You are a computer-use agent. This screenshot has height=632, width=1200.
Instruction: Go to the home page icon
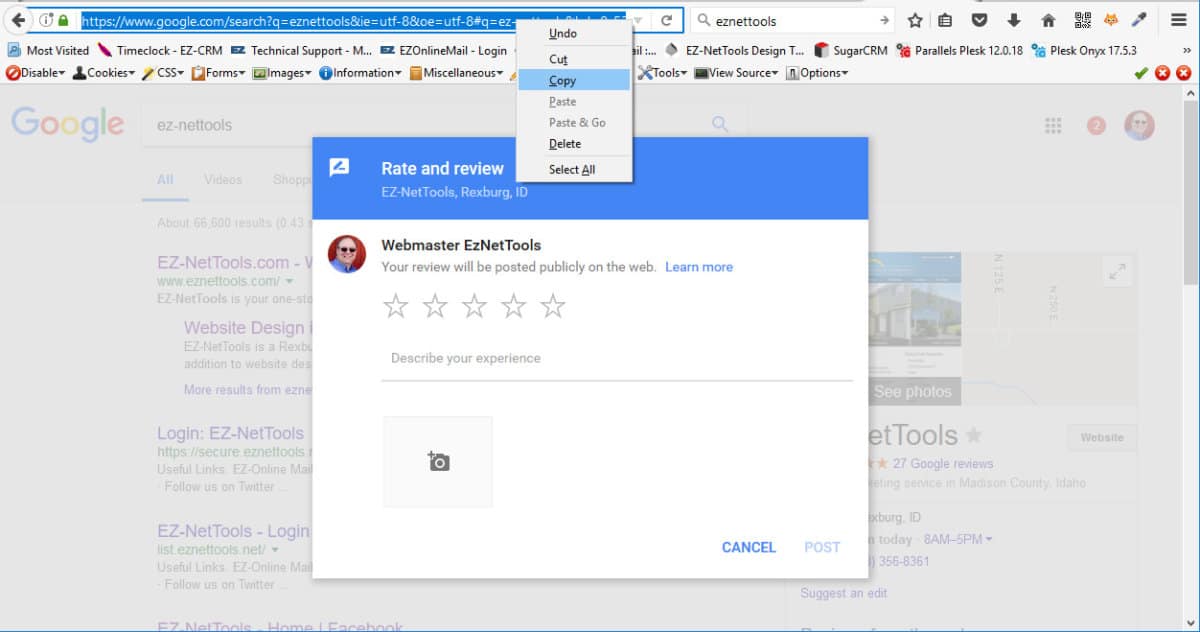pyautogui.click(x=1048, y=20)
